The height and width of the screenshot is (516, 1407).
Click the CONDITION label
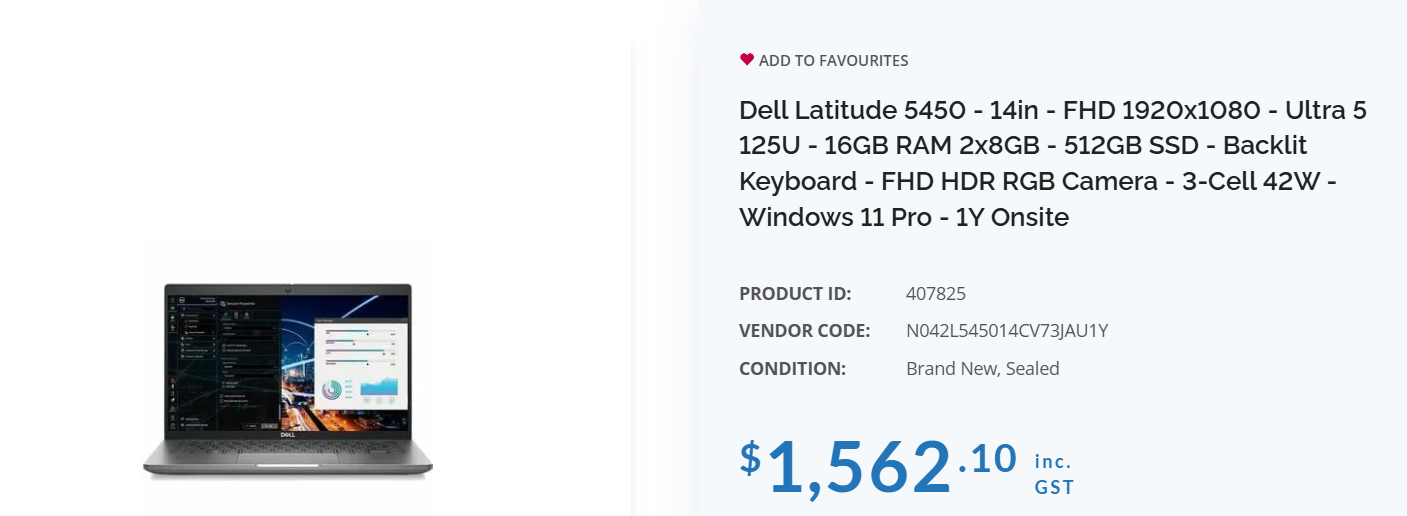pos(792,369)
